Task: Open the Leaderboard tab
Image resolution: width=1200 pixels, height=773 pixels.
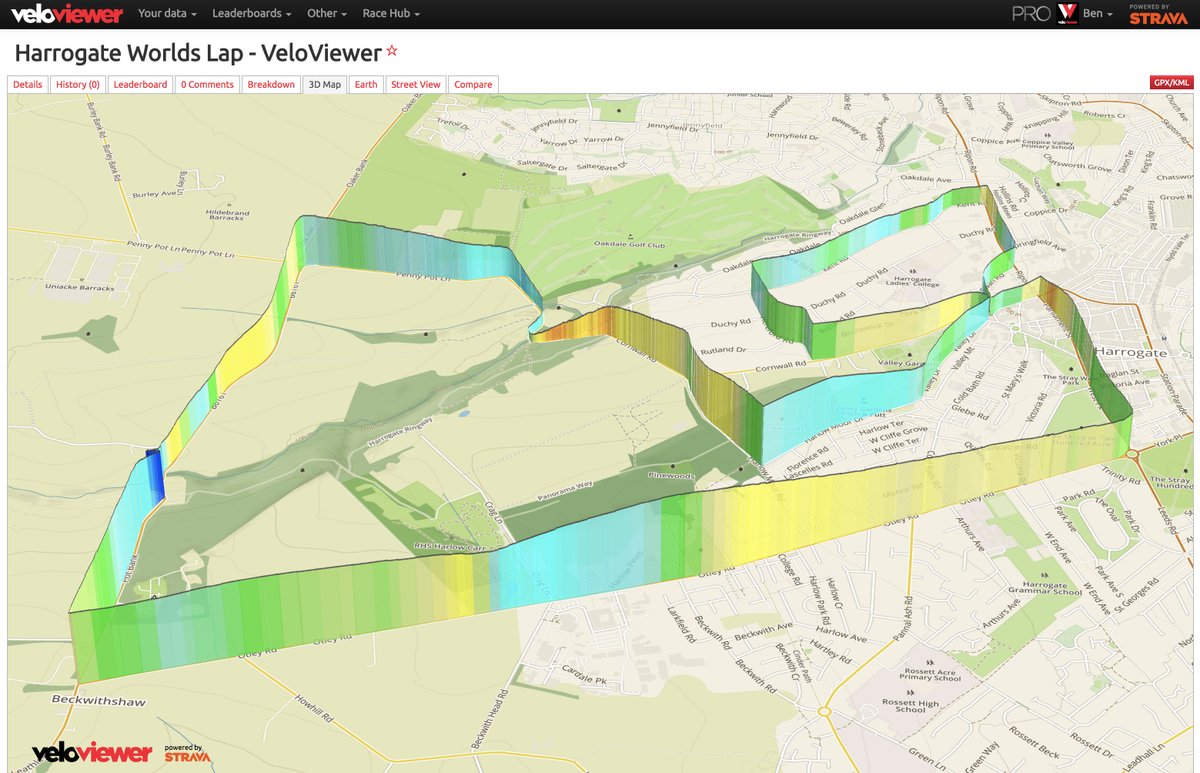Action: 140,85
